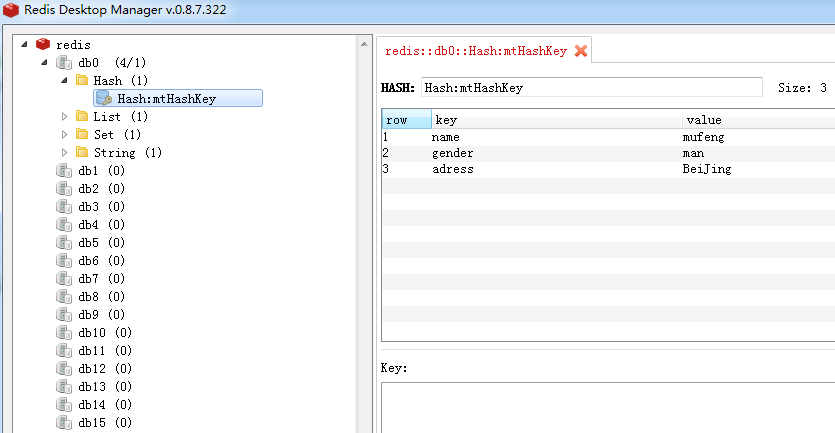Click the db12 database icon
The width and height of the screenshot is (835, 433).
[x=64, y=369]
